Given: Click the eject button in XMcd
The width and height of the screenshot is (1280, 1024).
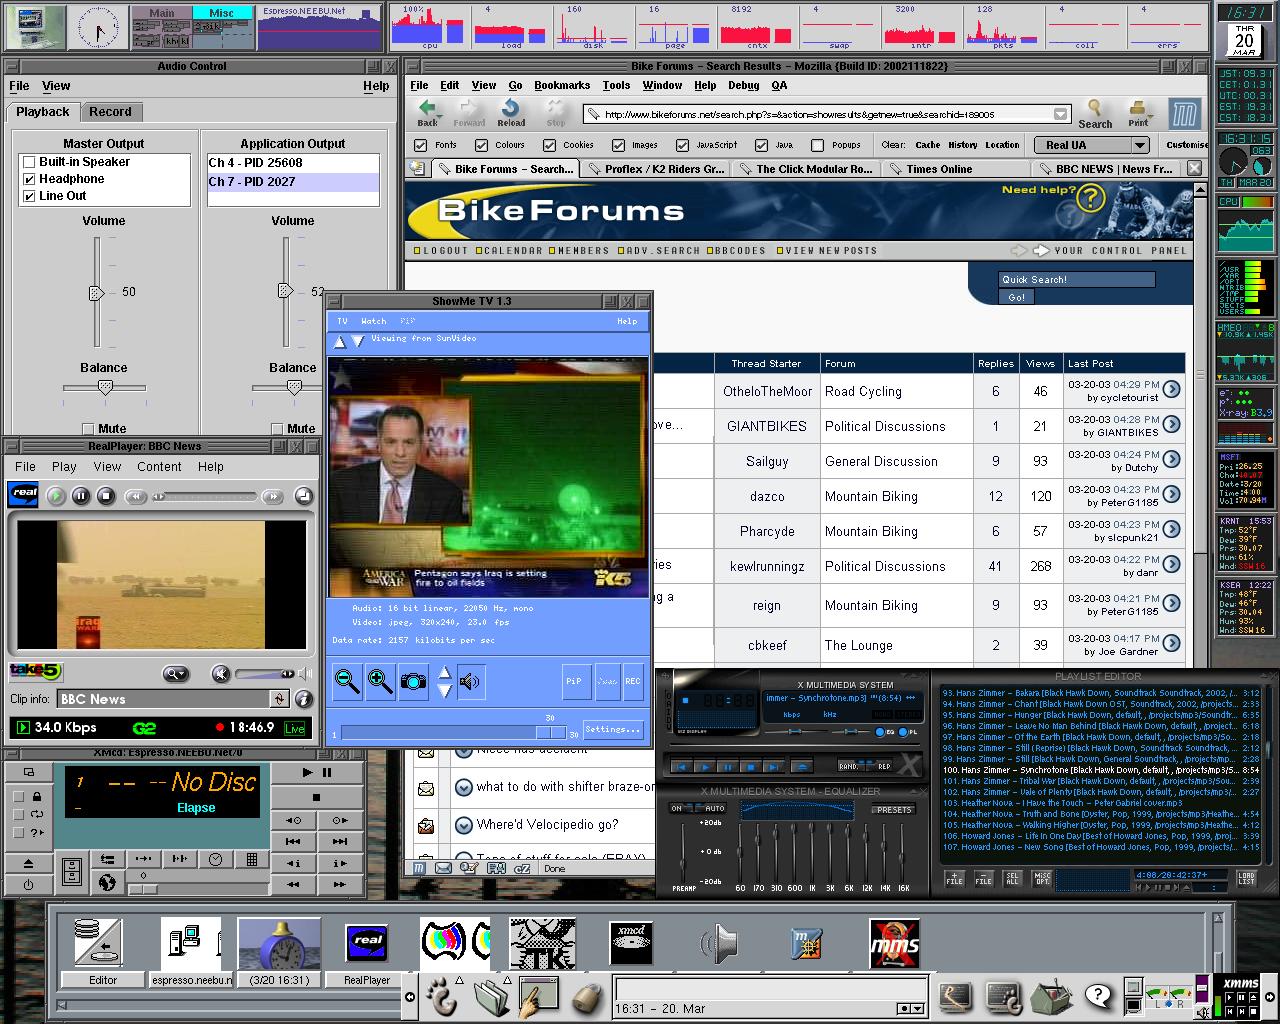Looking at the screenshot, I should (x=29, y=862).
